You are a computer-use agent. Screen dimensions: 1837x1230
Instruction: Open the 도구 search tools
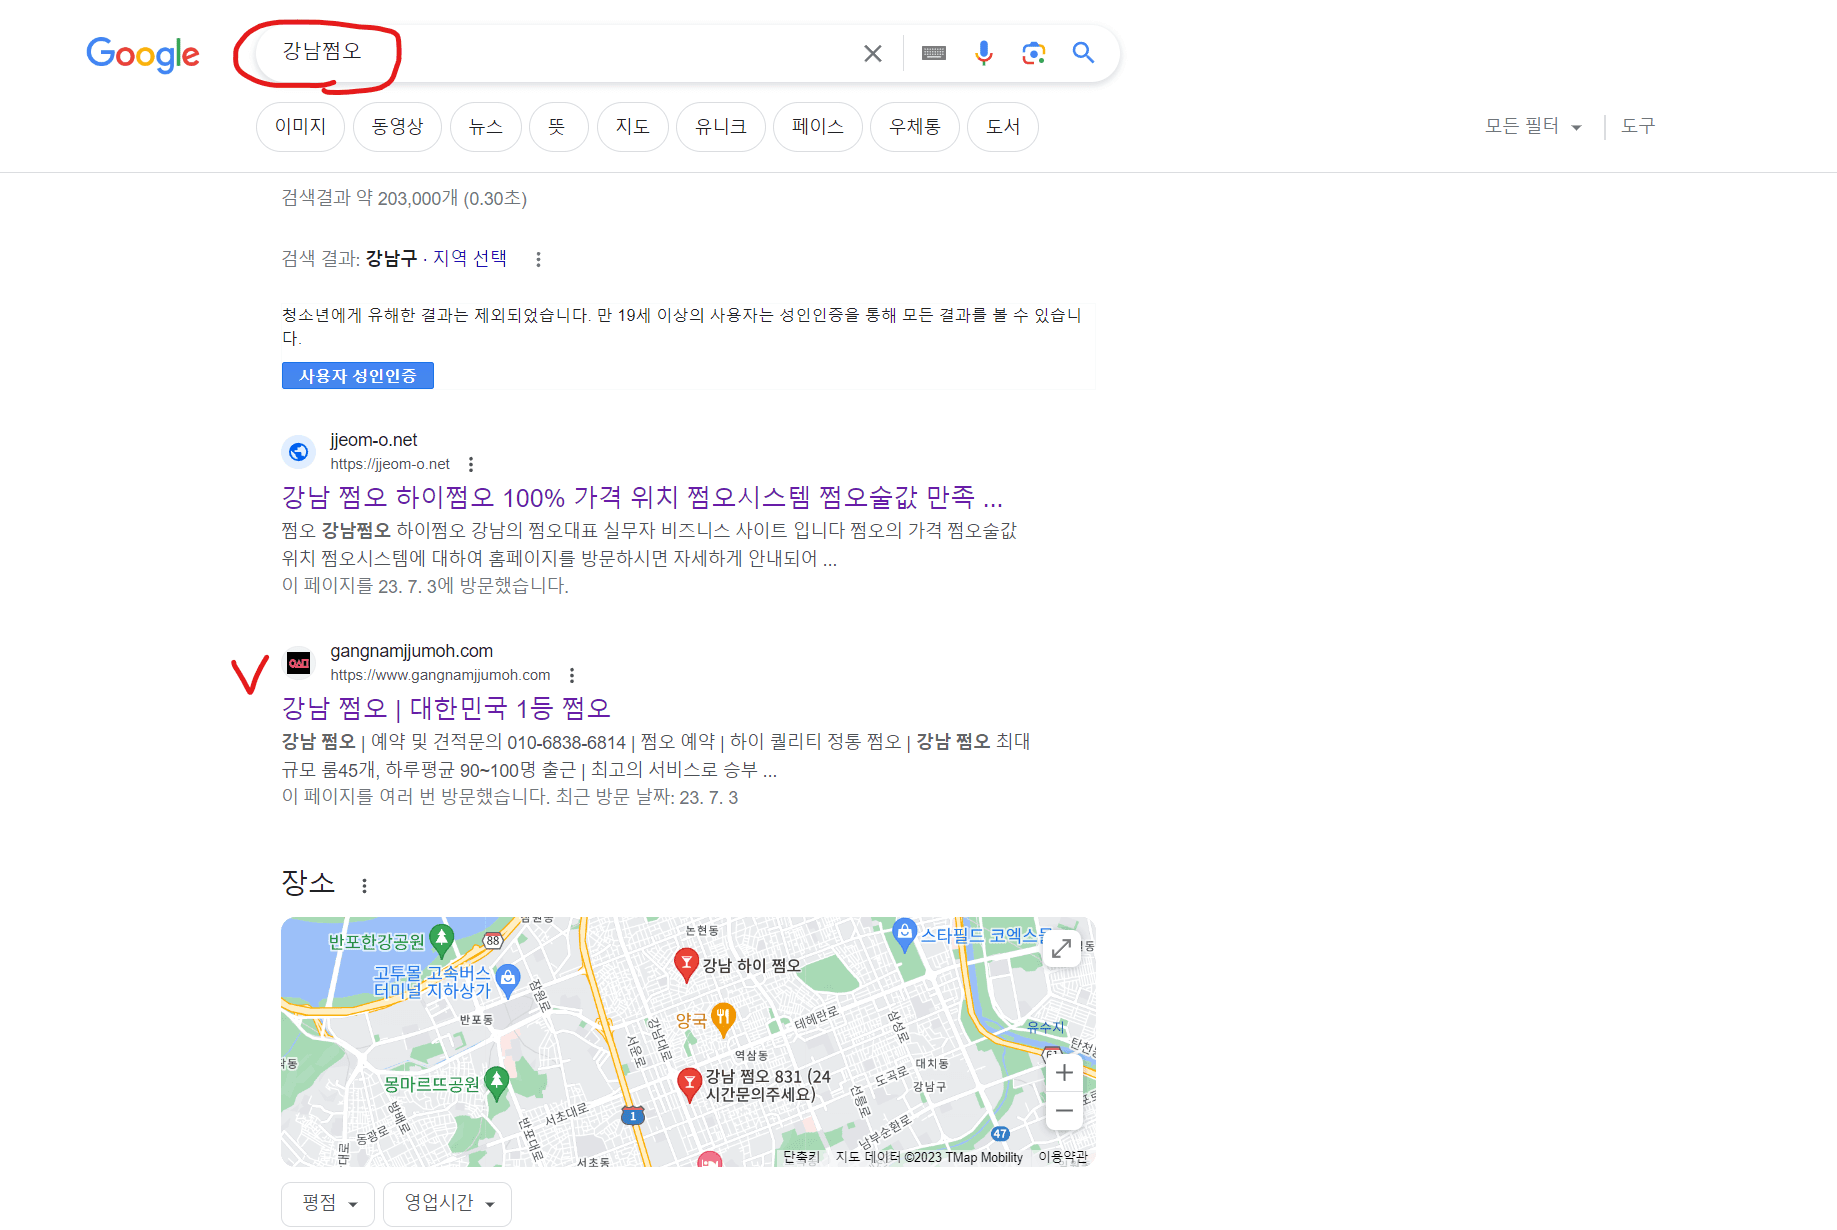1638,126
